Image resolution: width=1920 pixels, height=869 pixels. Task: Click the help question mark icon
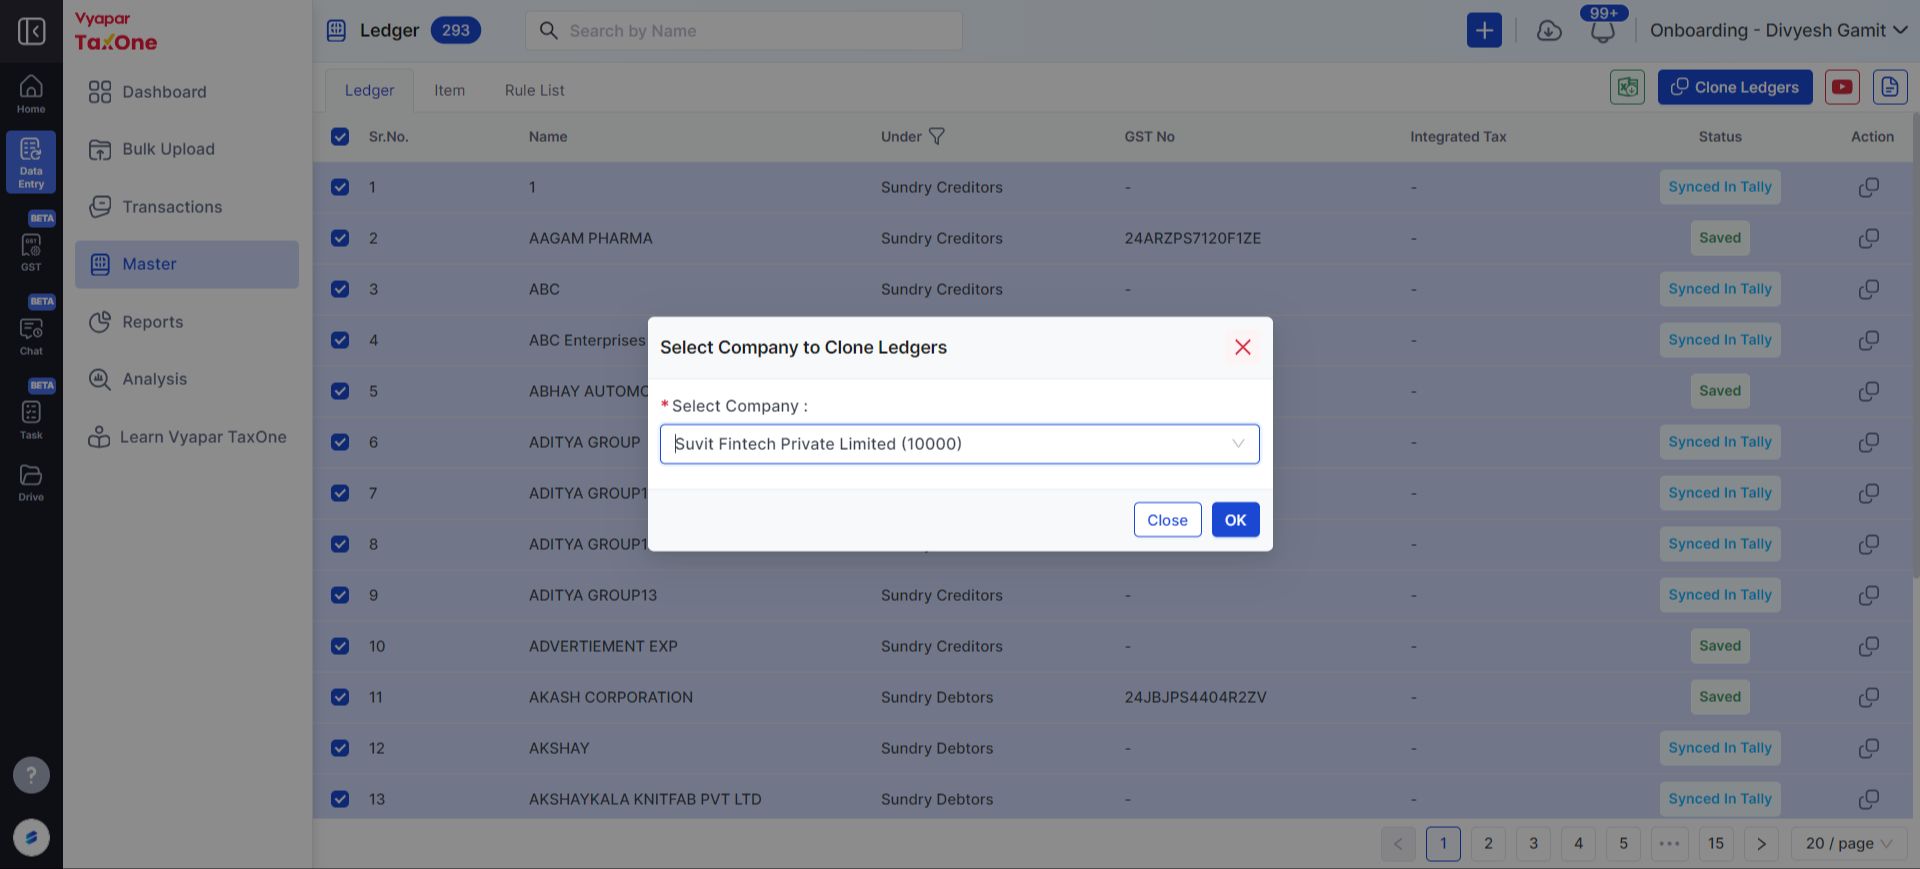[31, 774]
